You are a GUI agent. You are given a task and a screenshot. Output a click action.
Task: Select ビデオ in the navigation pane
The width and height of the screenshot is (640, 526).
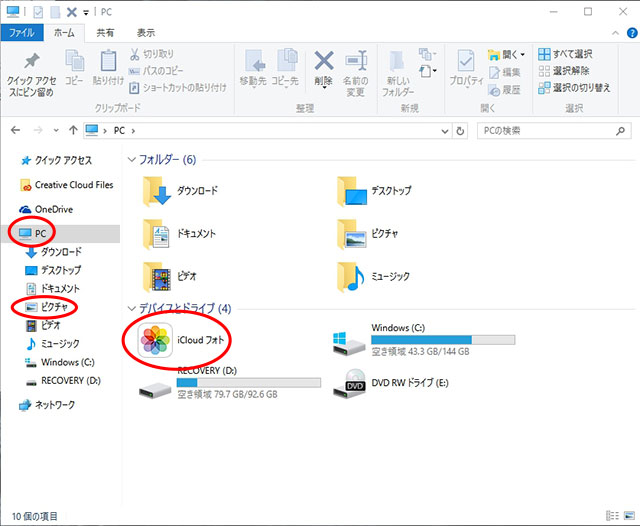pyautogui.click(x=43, y=325)
